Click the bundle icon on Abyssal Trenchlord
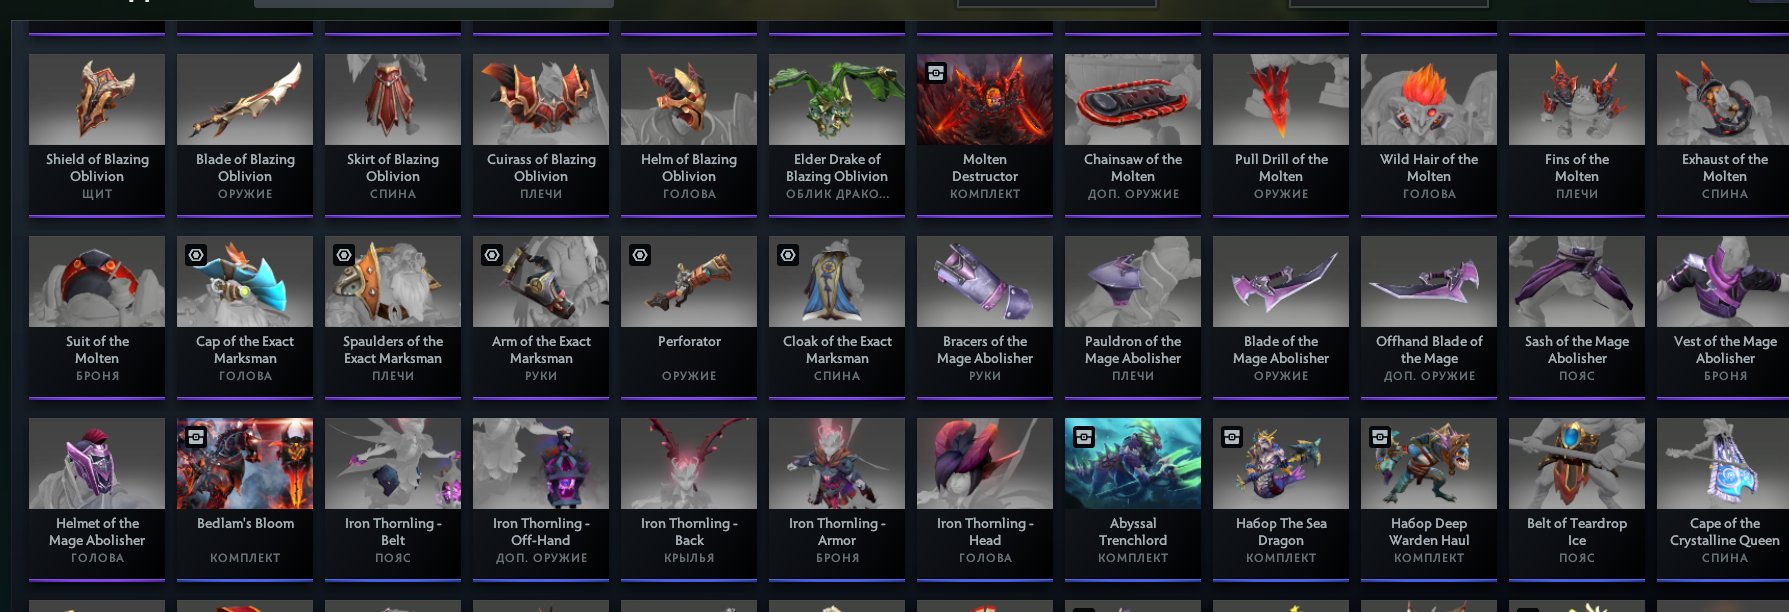1789x612 pixels. pyautogui.click(x=1084, y=437)
